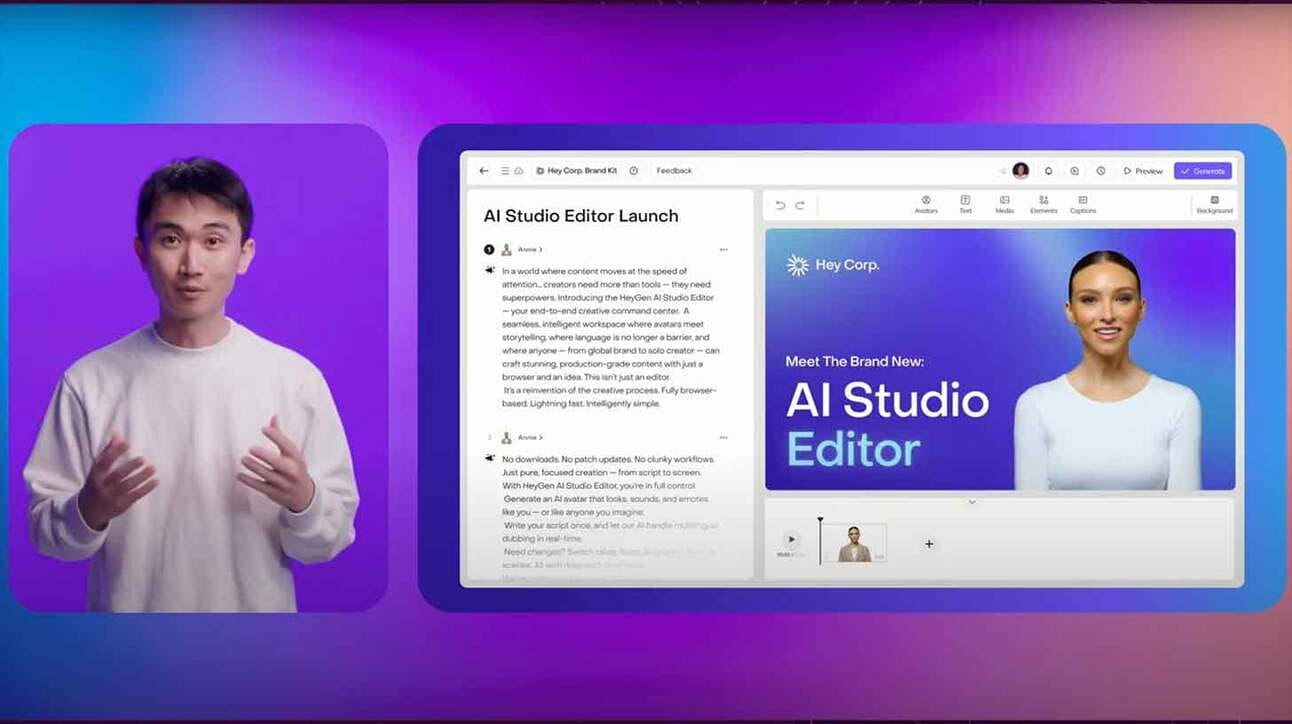Open the Captions tool
The image size is (1292, 724).
coord(1083,205)
